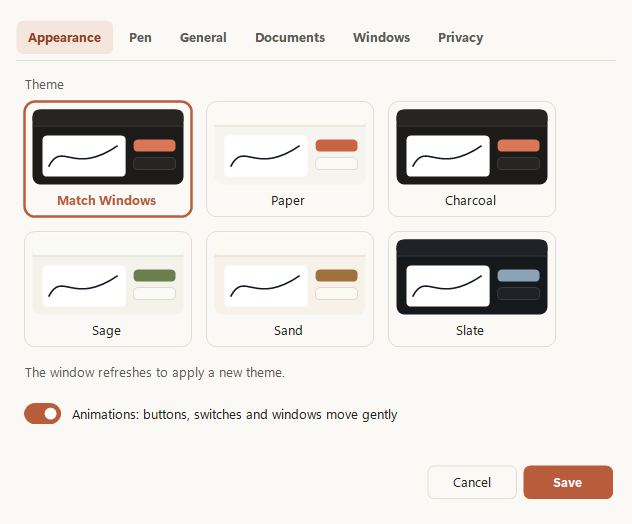Choose the Paper theme
This screenshot has height=524, width=632.
coord(290,159)
